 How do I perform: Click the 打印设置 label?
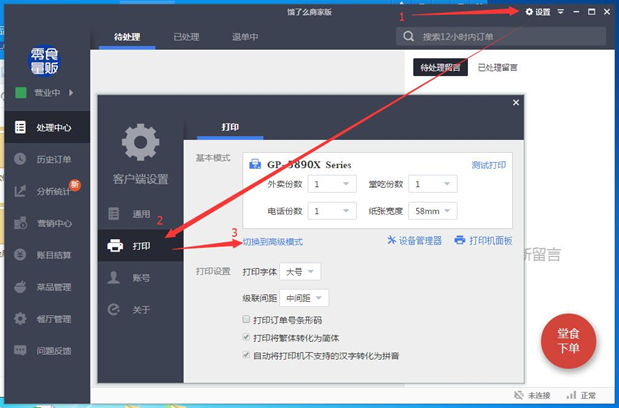tap(213, 271)
